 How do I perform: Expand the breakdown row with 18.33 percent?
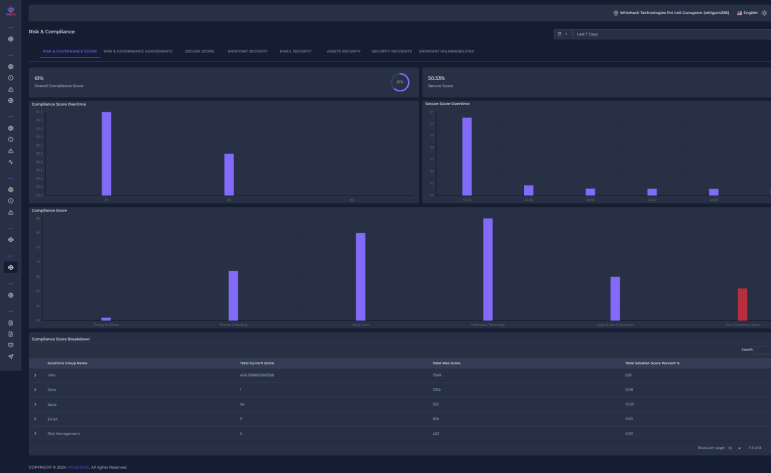(35, 404)
